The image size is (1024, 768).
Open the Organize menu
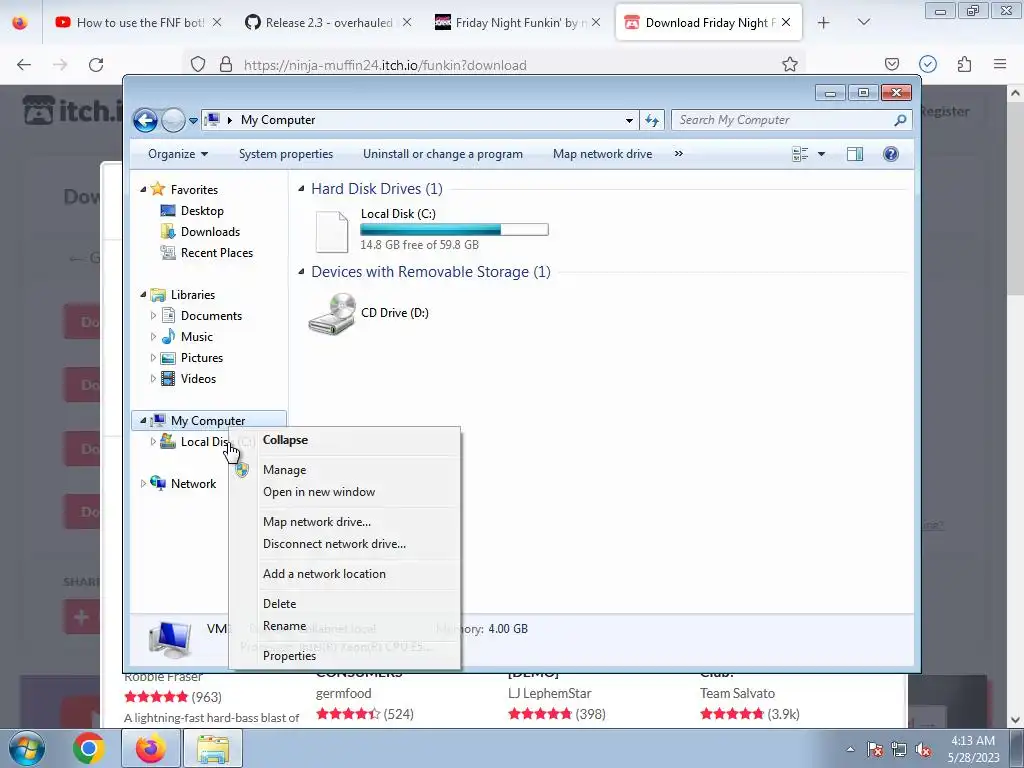178,154
